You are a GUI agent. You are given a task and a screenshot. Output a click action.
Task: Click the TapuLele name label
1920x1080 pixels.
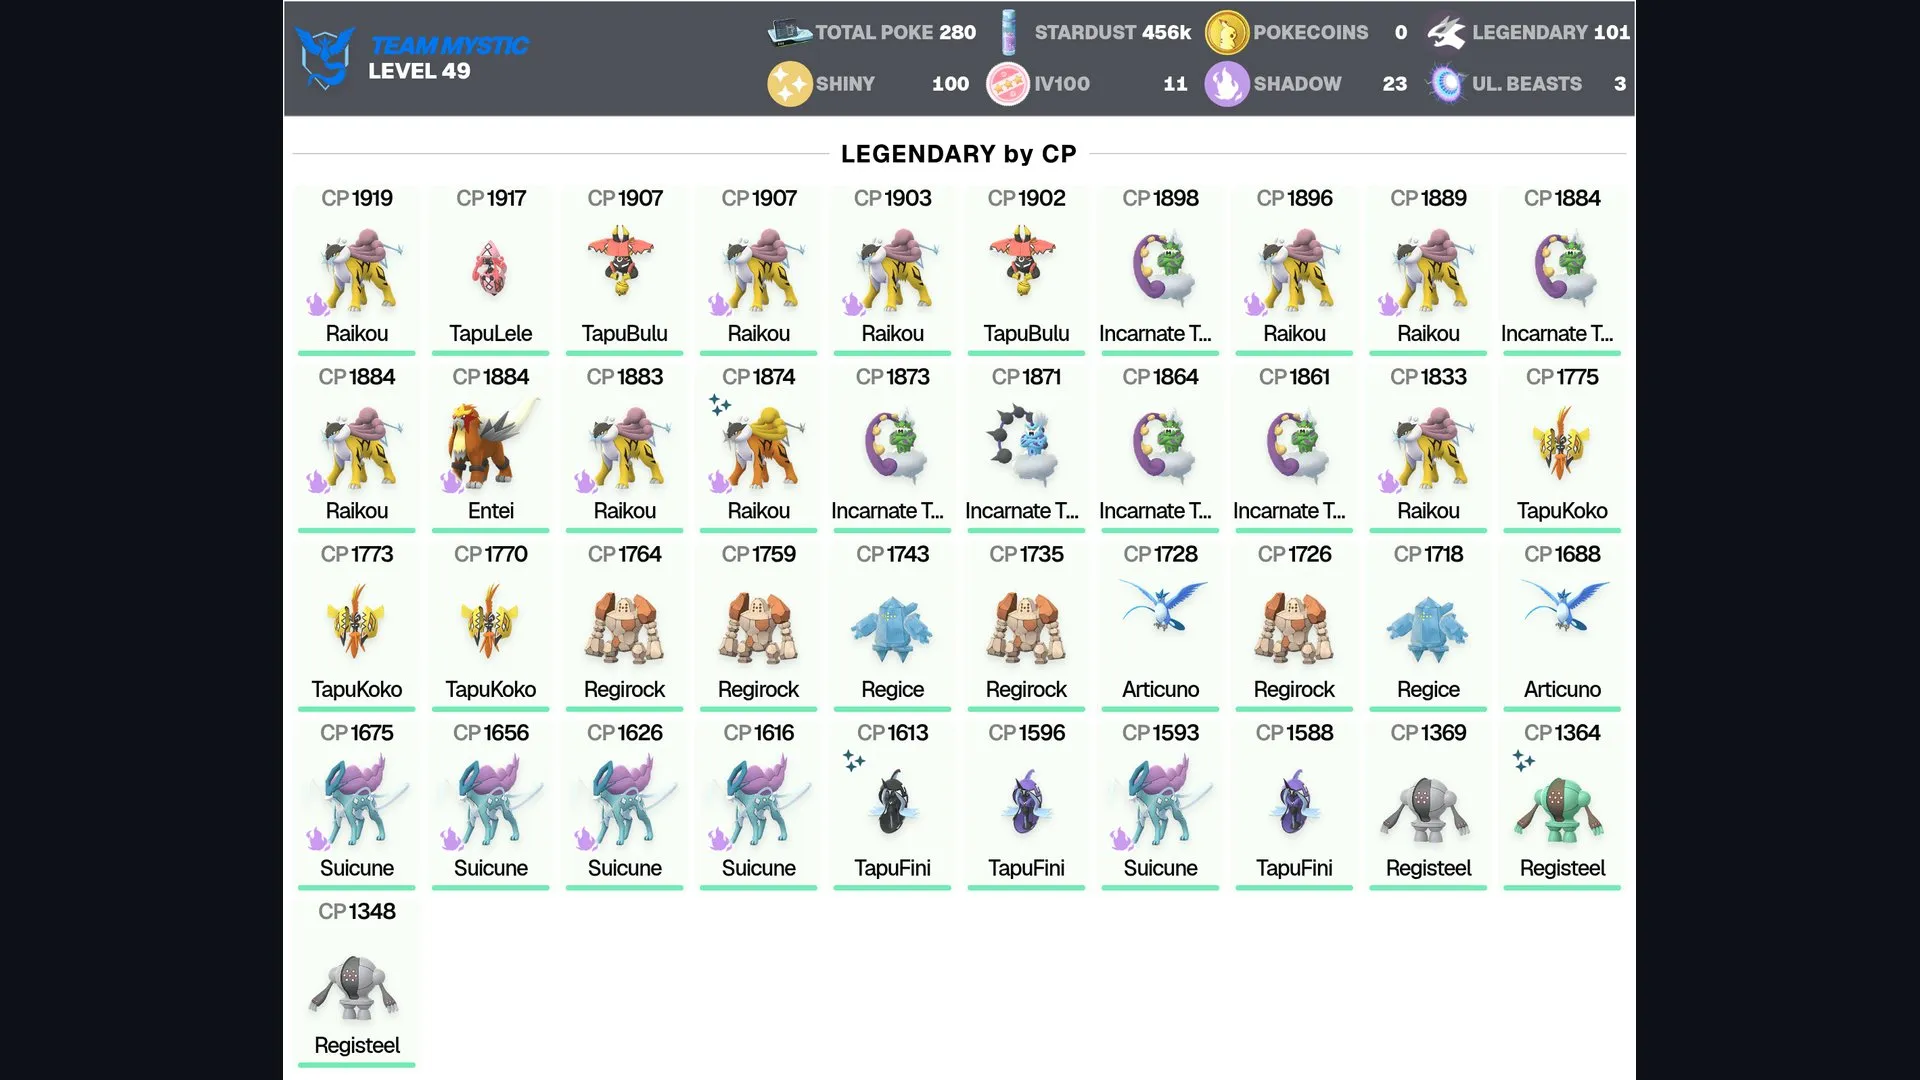tap(490, 334)
